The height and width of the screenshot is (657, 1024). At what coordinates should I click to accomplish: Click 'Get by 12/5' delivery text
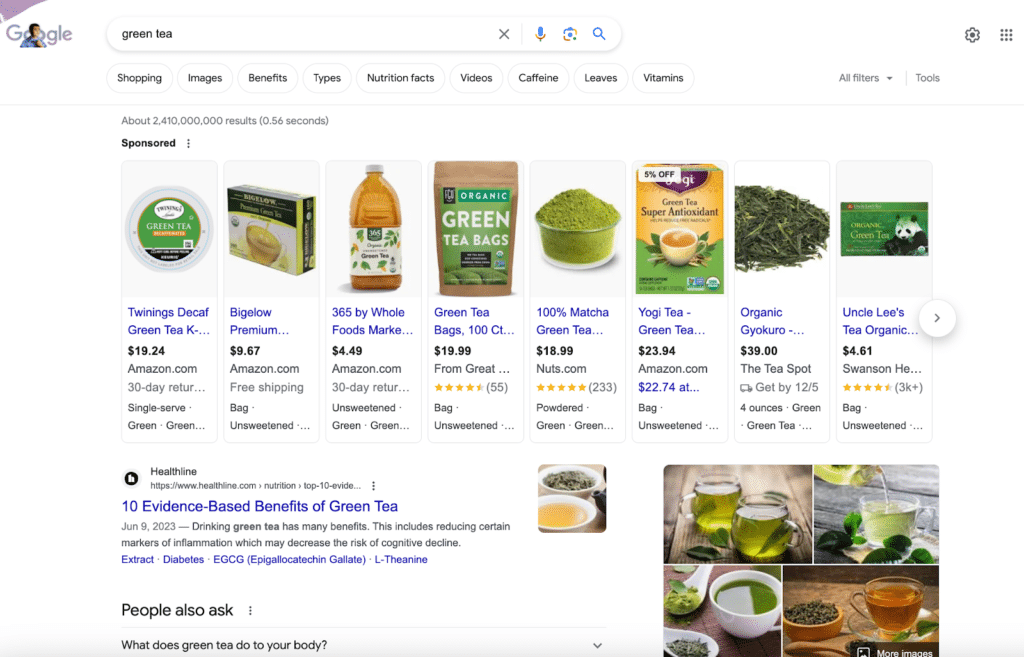click(x=786, y=387)
